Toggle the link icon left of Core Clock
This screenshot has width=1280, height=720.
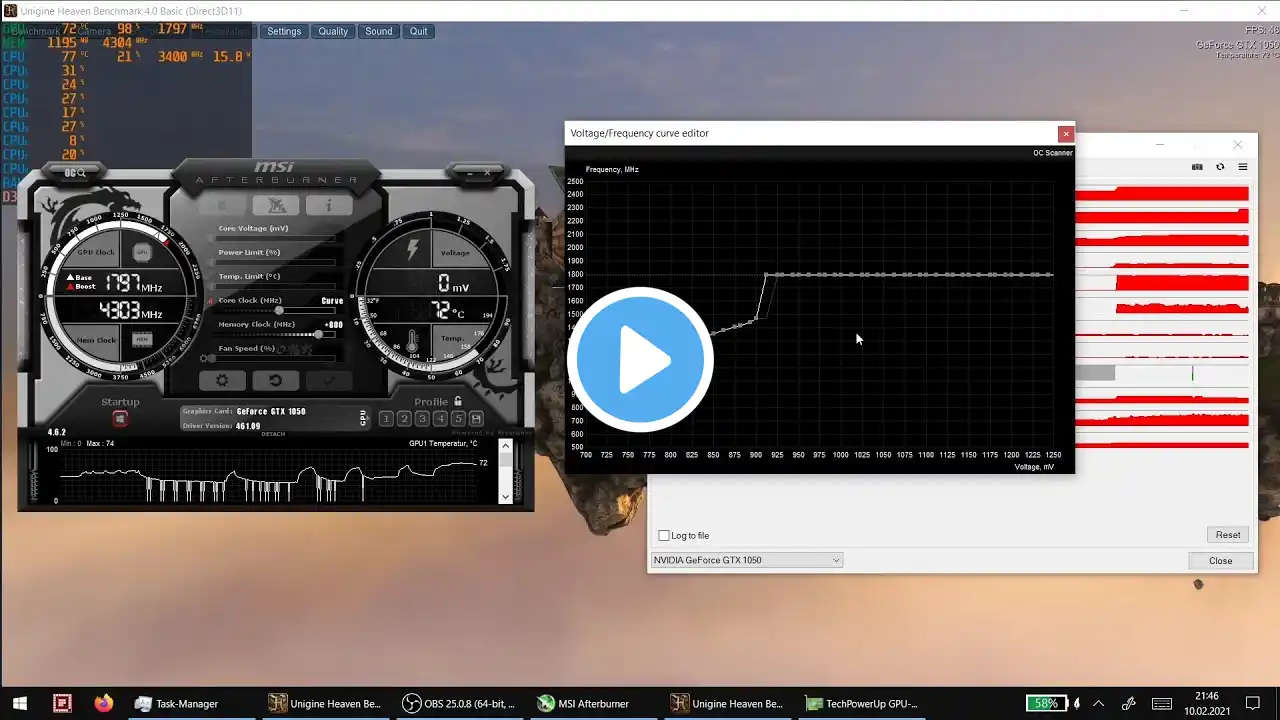click(x=210, y=300)
